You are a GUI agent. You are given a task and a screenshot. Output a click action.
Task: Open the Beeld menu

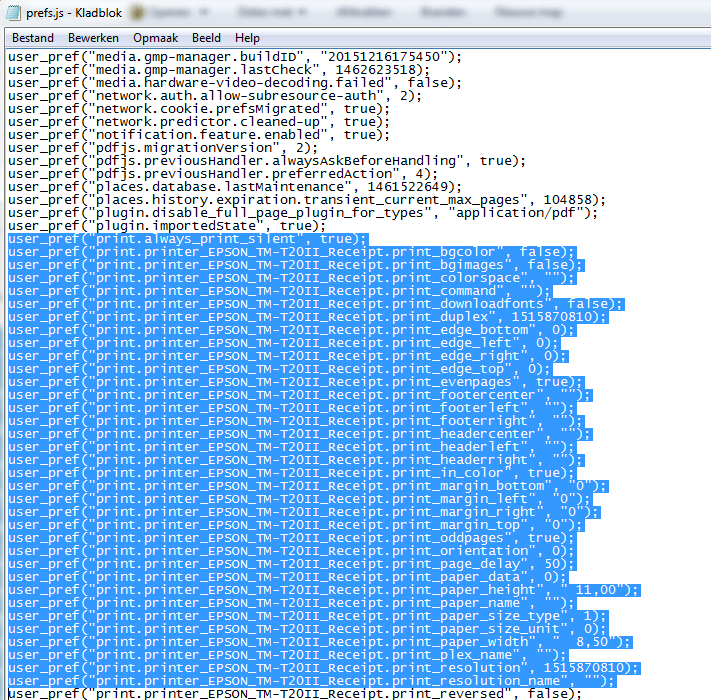pyautogui.click(x=206, y=37)
